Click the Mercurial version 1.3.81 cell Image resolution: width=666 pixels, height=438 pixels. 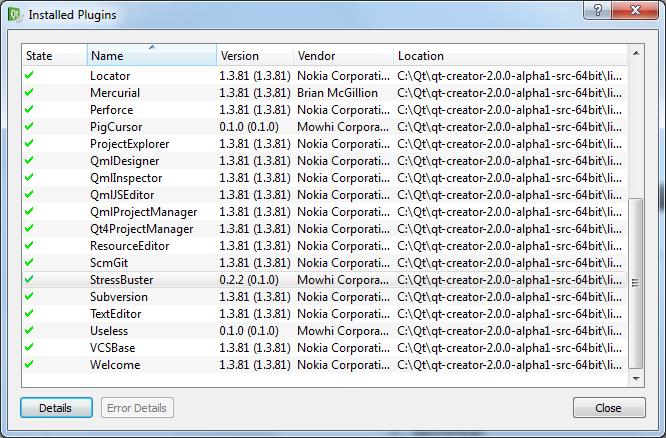[x=255, y=93]
